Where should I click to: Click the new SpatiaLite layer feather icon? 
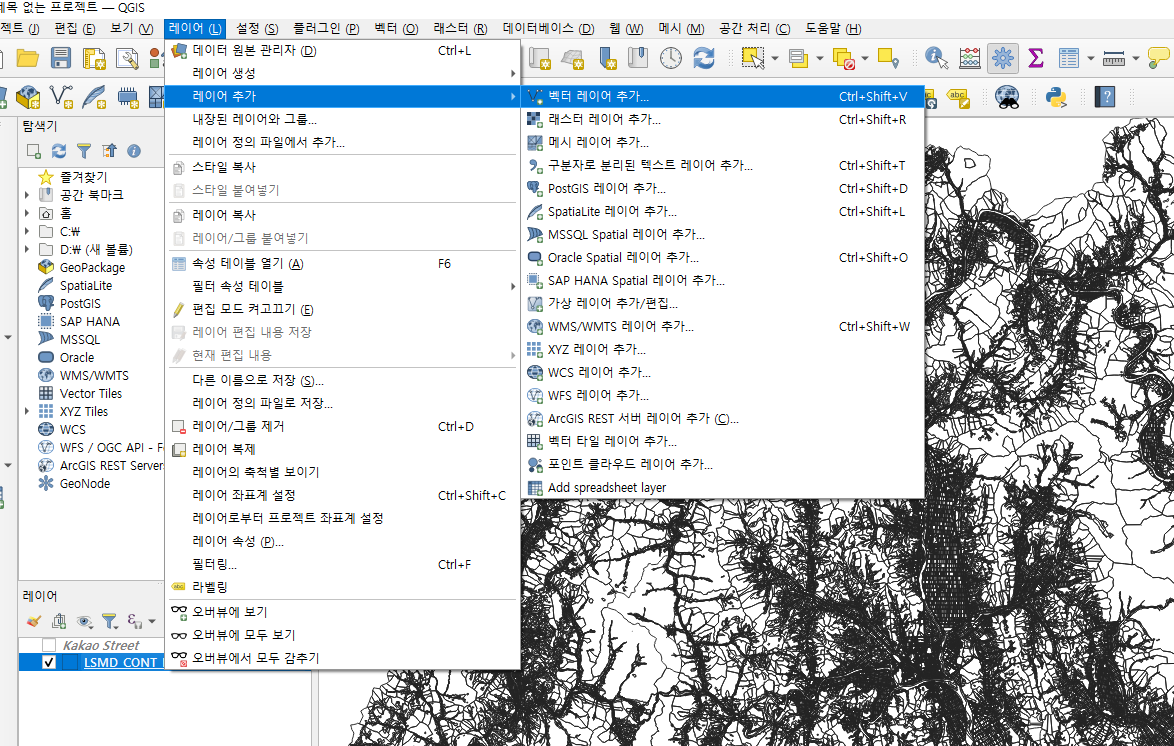click(94, 97)
